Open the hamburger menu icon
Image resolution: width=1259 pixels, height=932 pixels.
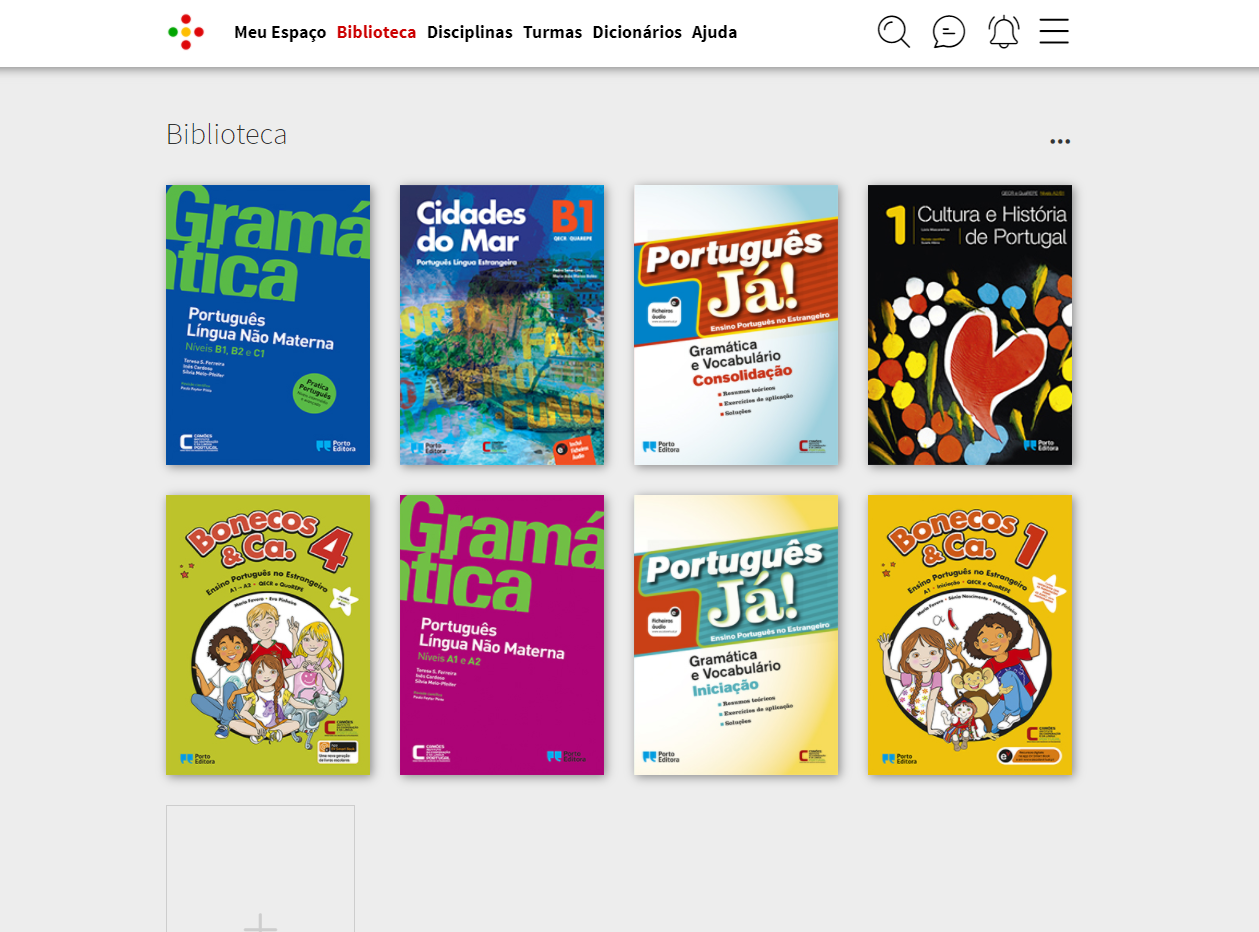point(1054,31)
